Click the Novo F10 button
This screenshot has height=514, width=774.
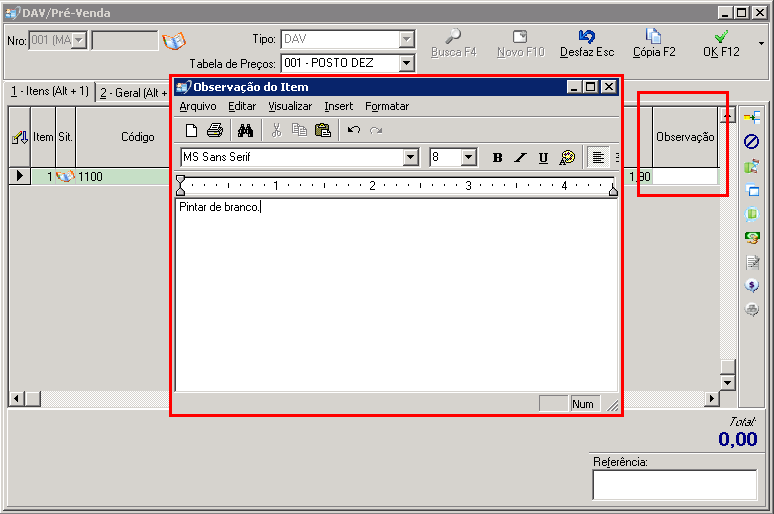point(521,44)
